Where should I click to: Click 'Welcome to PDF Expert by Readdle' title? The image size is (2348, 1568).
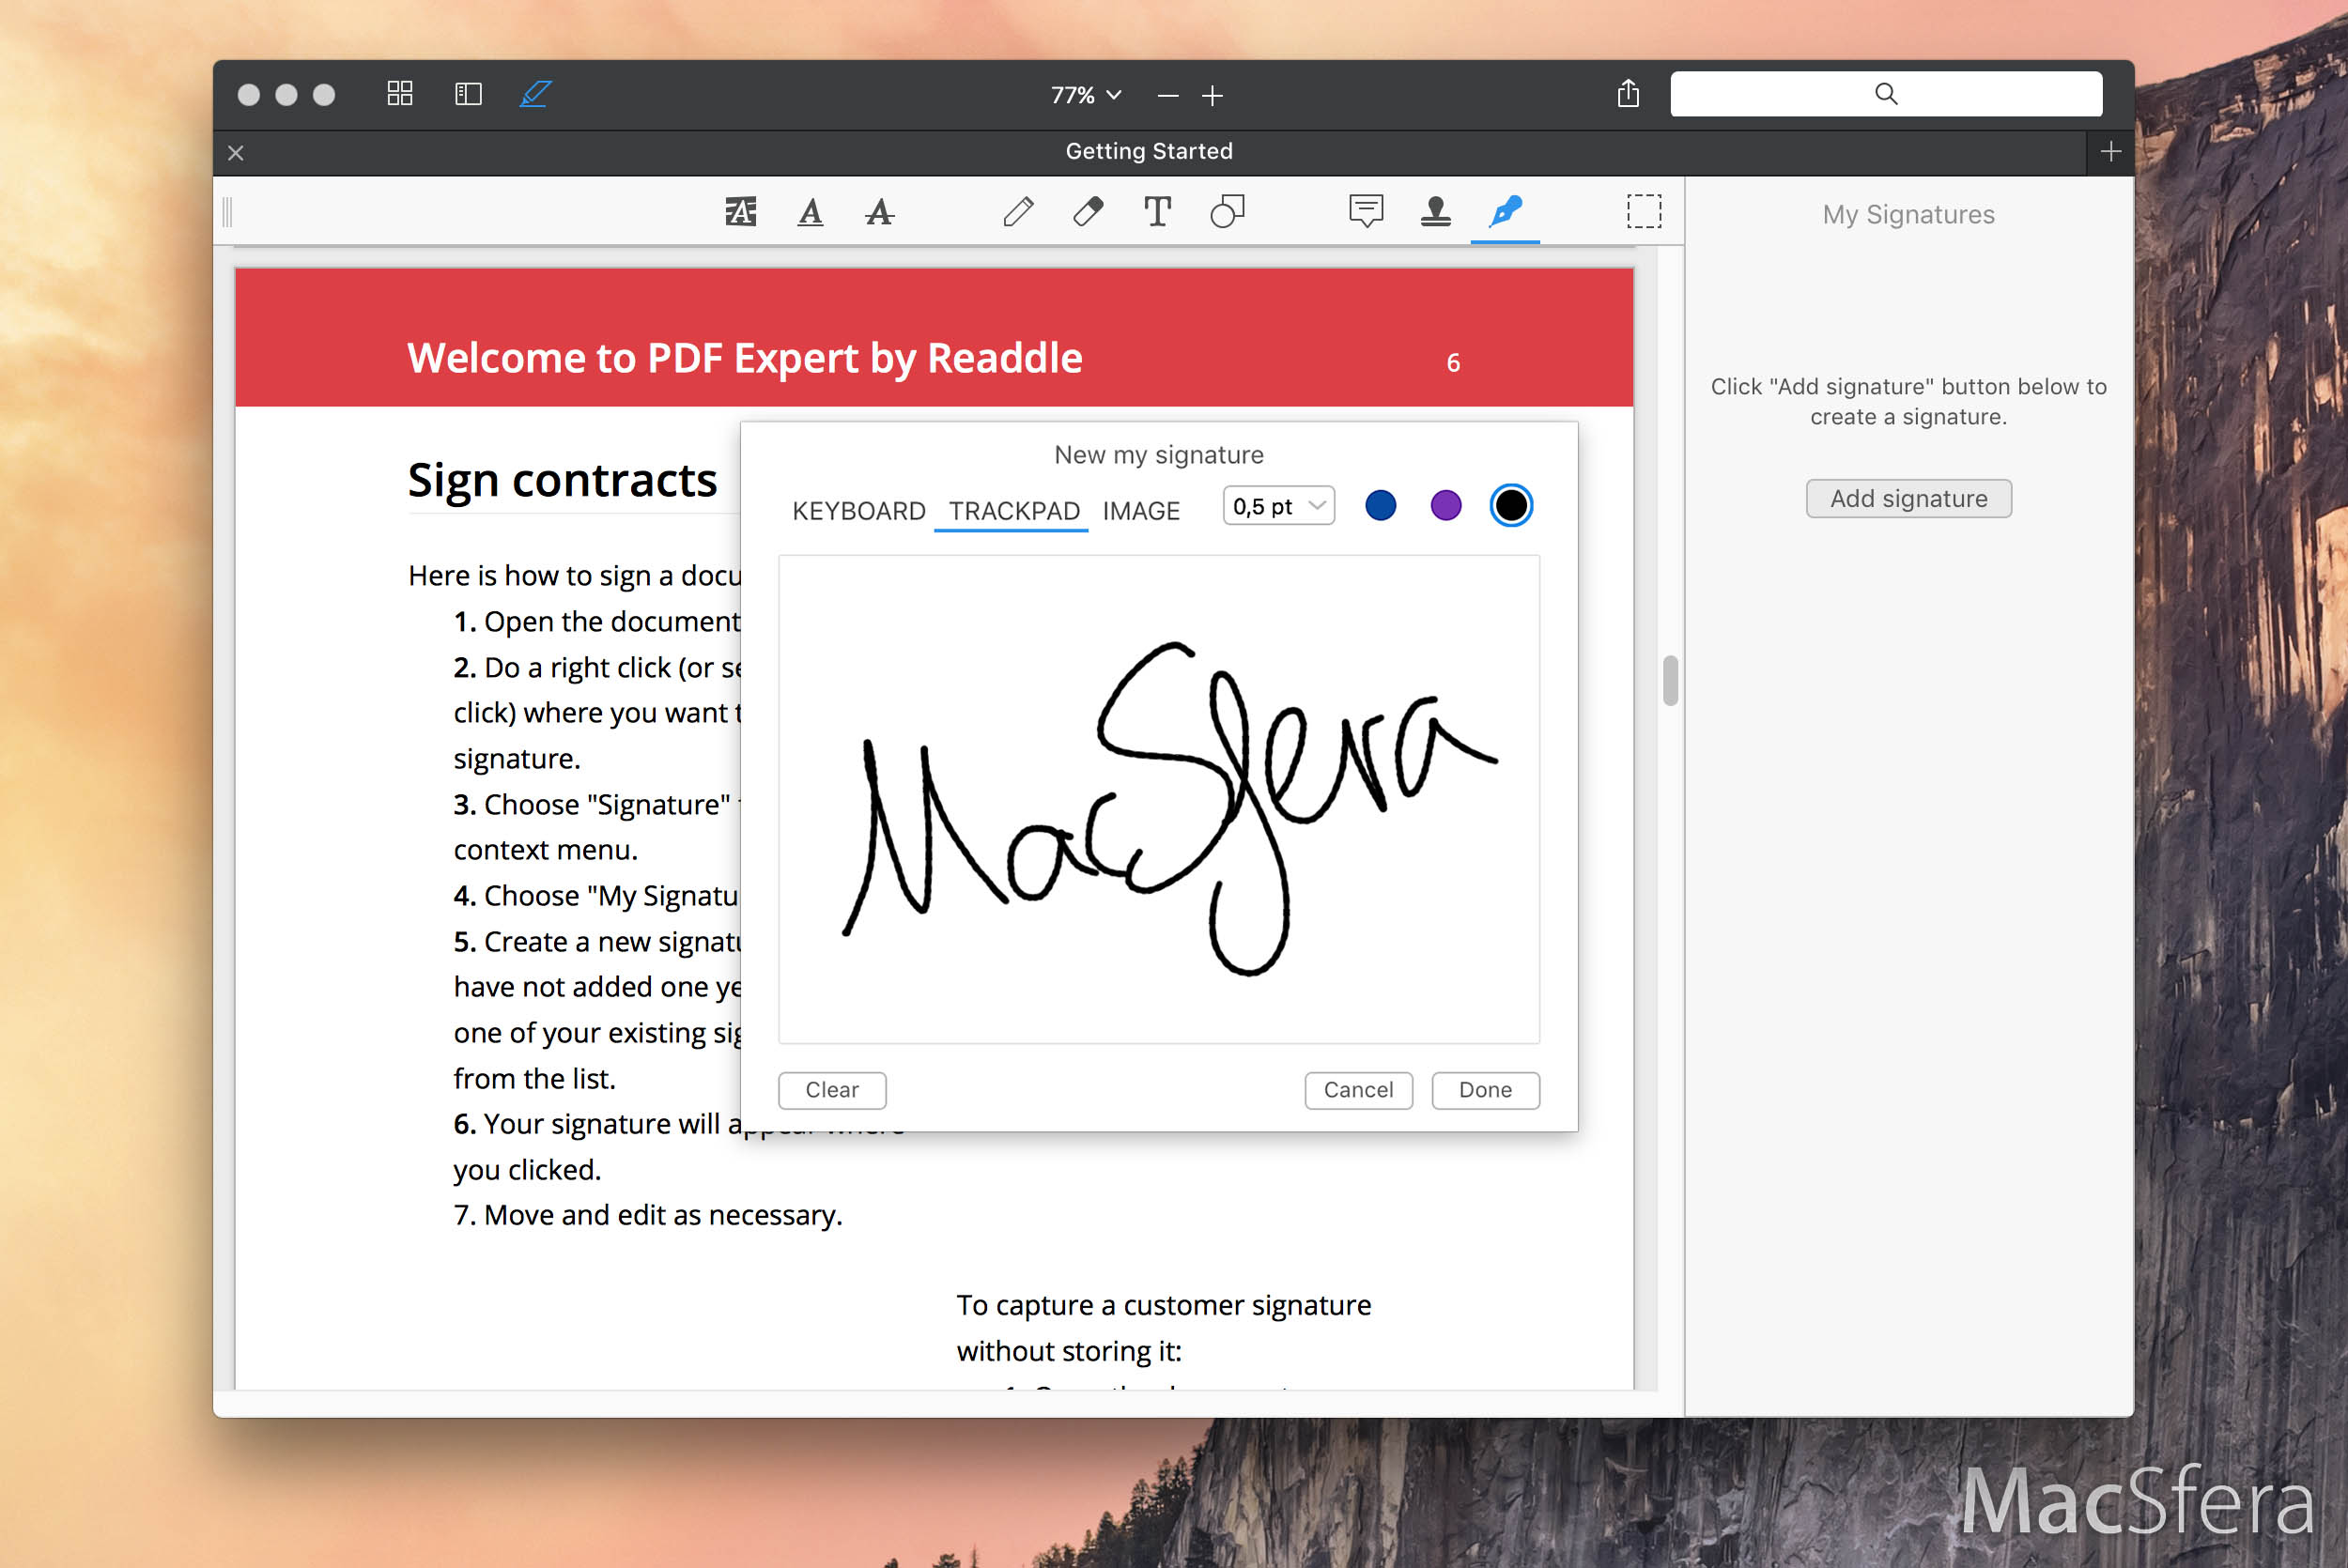(x=744, y=358)
